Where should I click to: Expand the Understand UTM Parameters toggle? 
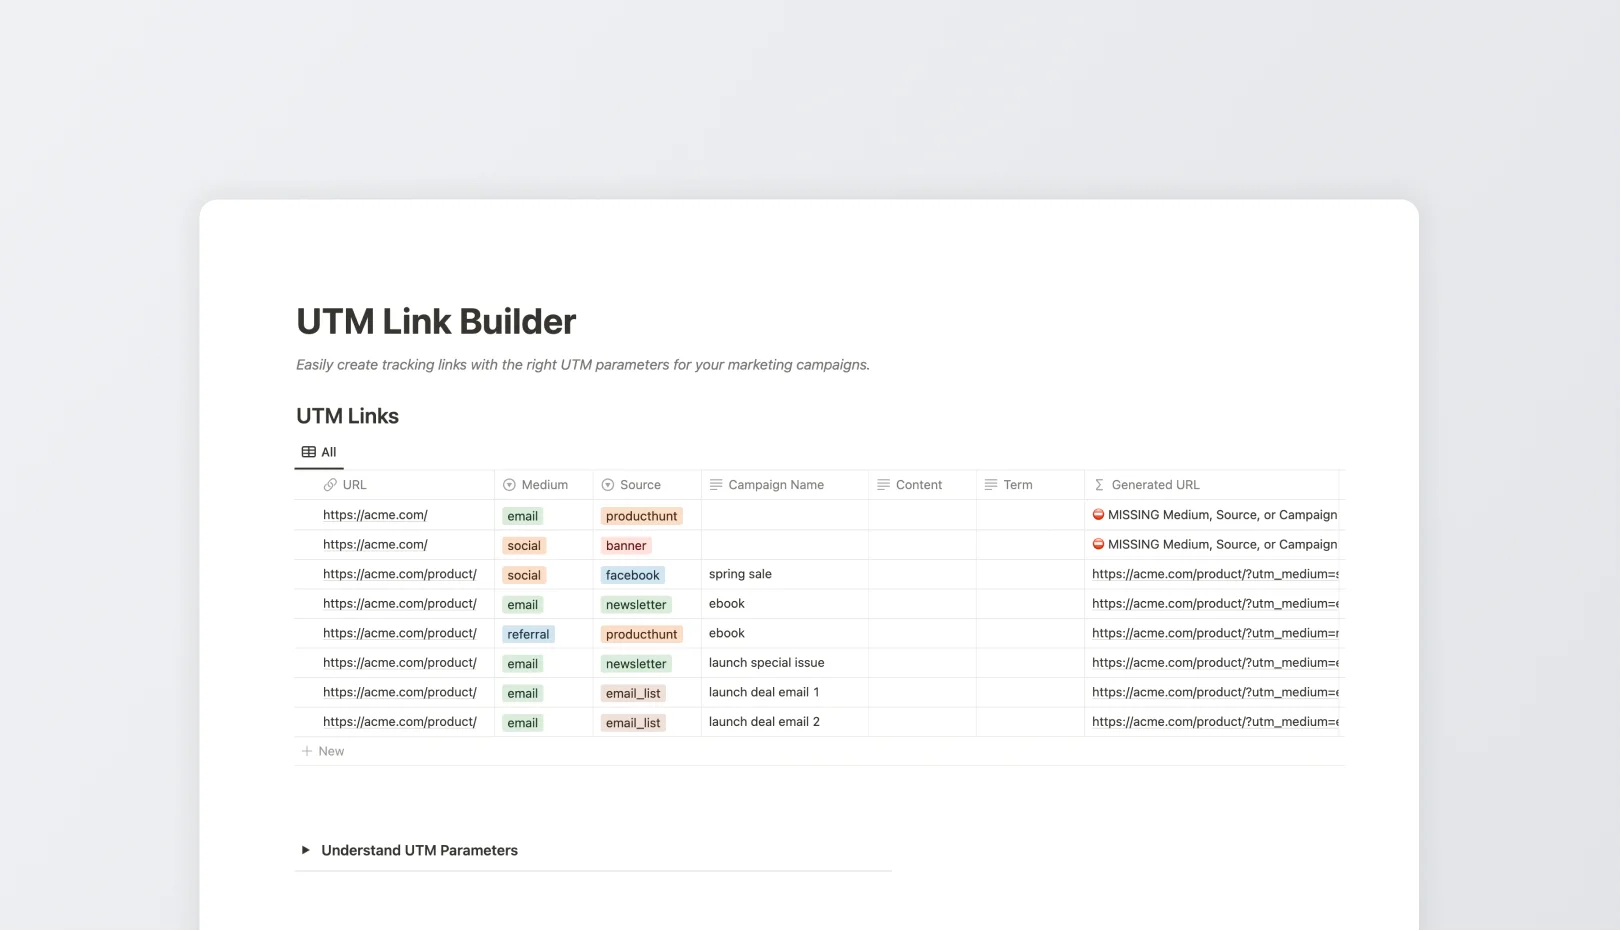[x=306, y=850]
